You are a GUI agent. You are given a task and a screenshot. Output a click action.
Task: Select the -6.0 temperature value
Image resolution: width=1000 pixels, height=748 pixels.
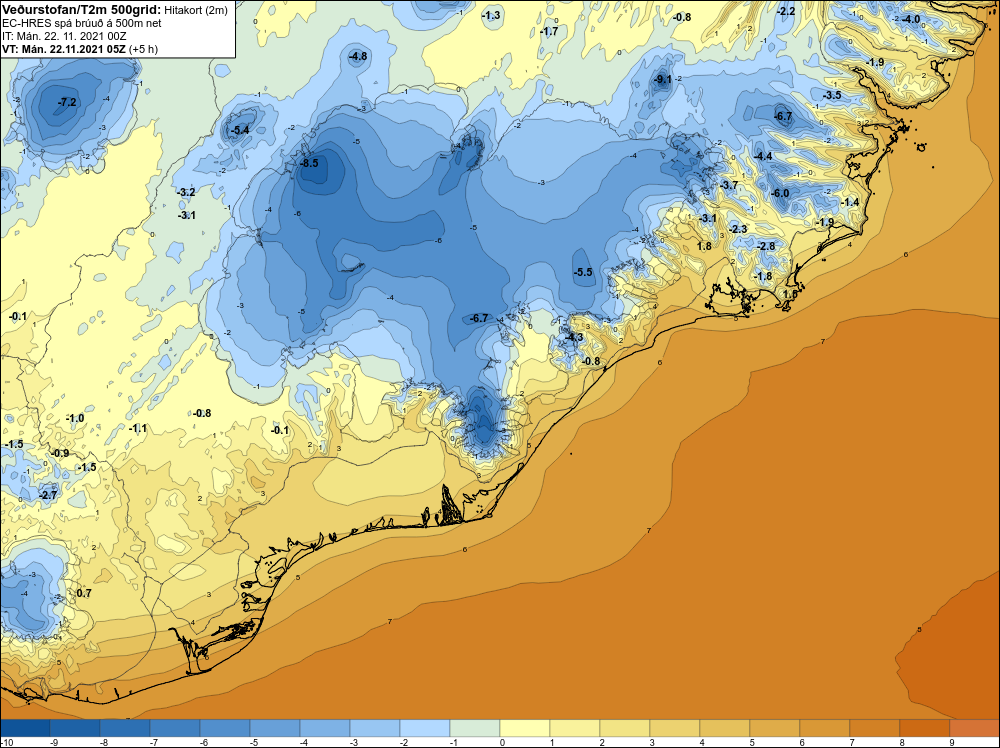click(x=780, y=193)
